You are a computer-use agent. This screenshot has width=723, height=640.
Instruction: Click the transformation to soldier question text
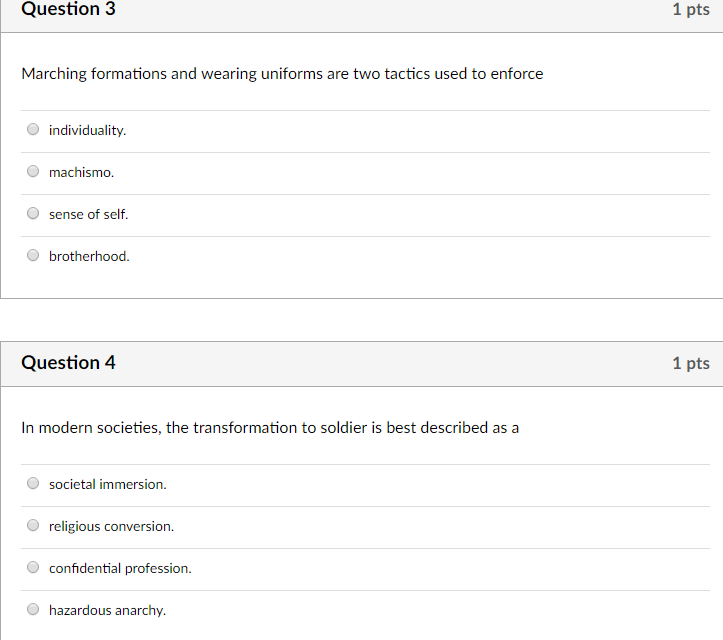[270, 428]
